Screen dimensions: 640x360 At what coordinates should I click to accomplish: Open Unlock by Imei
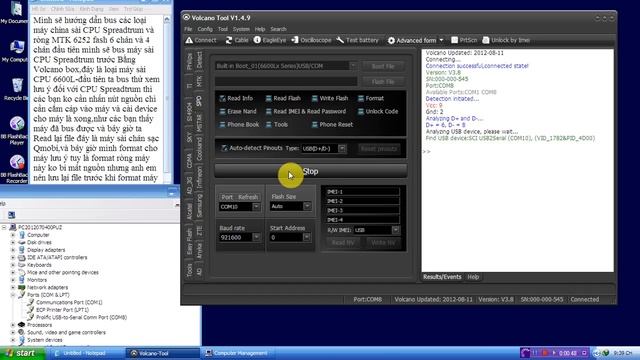point(506,40)
